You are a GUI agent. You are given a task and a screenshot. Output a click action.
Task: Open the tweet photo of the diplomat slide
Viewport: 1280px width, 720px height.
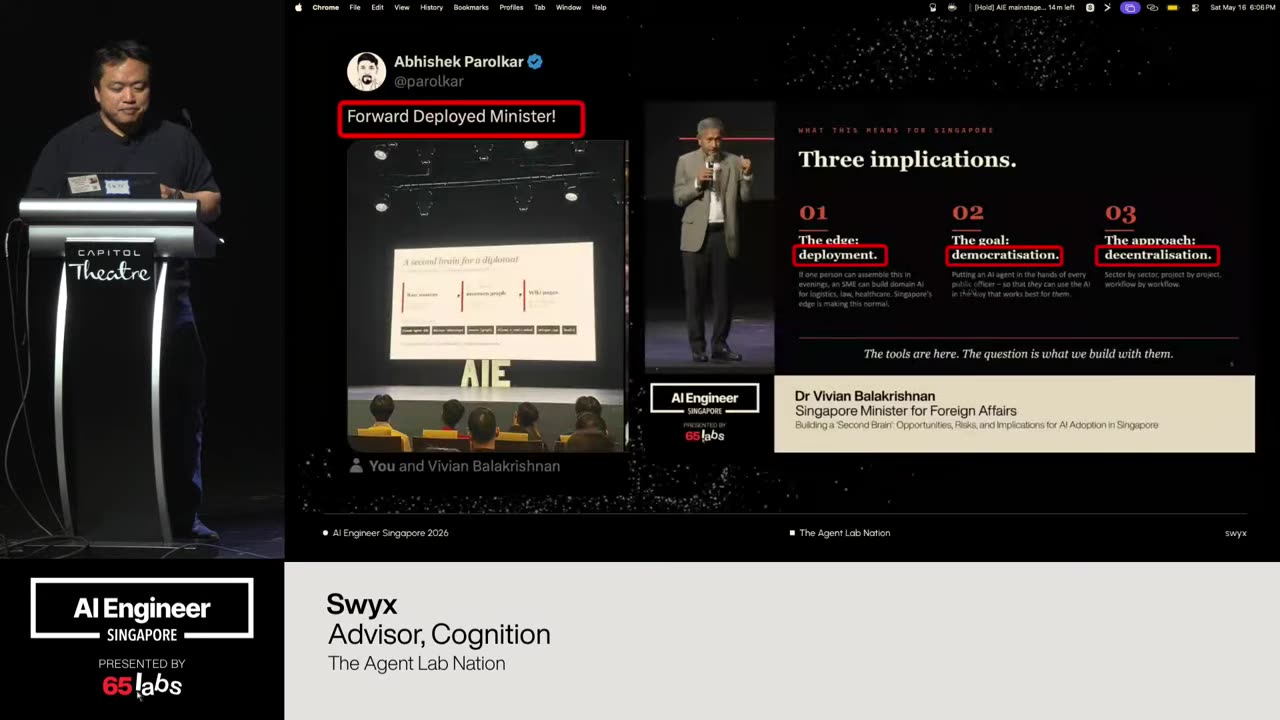coord(486,296)
